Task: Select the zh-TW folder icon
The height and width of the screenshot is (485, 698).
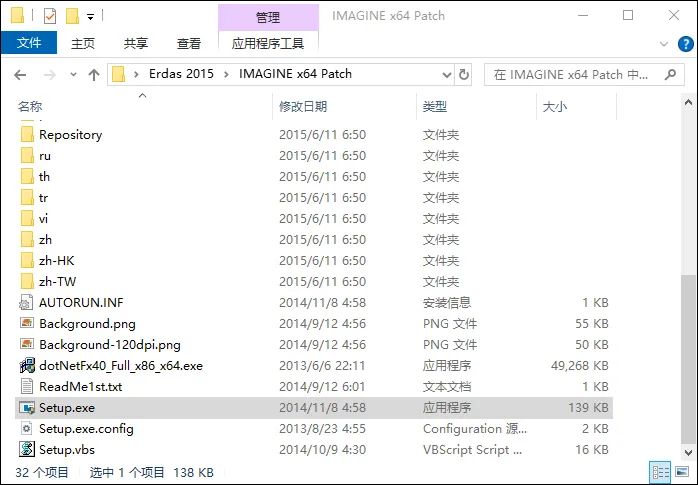Action: [27, 281]
